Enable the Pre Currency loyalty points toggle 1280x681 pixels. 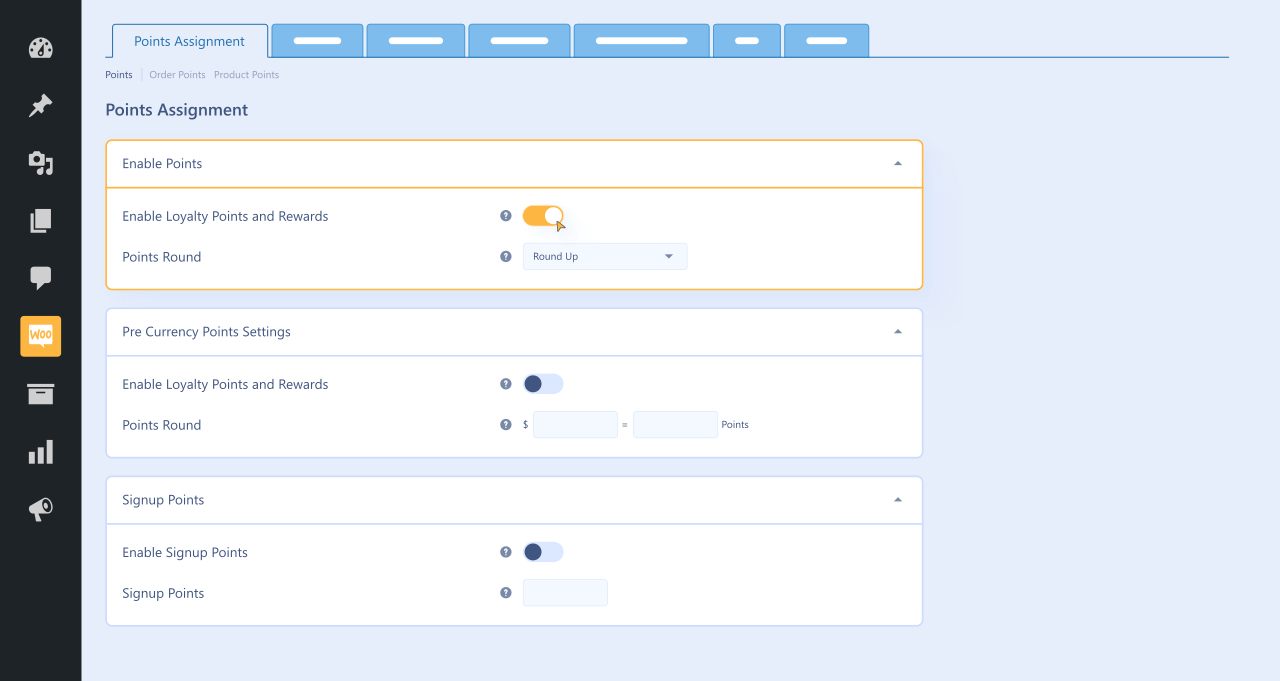[x=543, y=383]
